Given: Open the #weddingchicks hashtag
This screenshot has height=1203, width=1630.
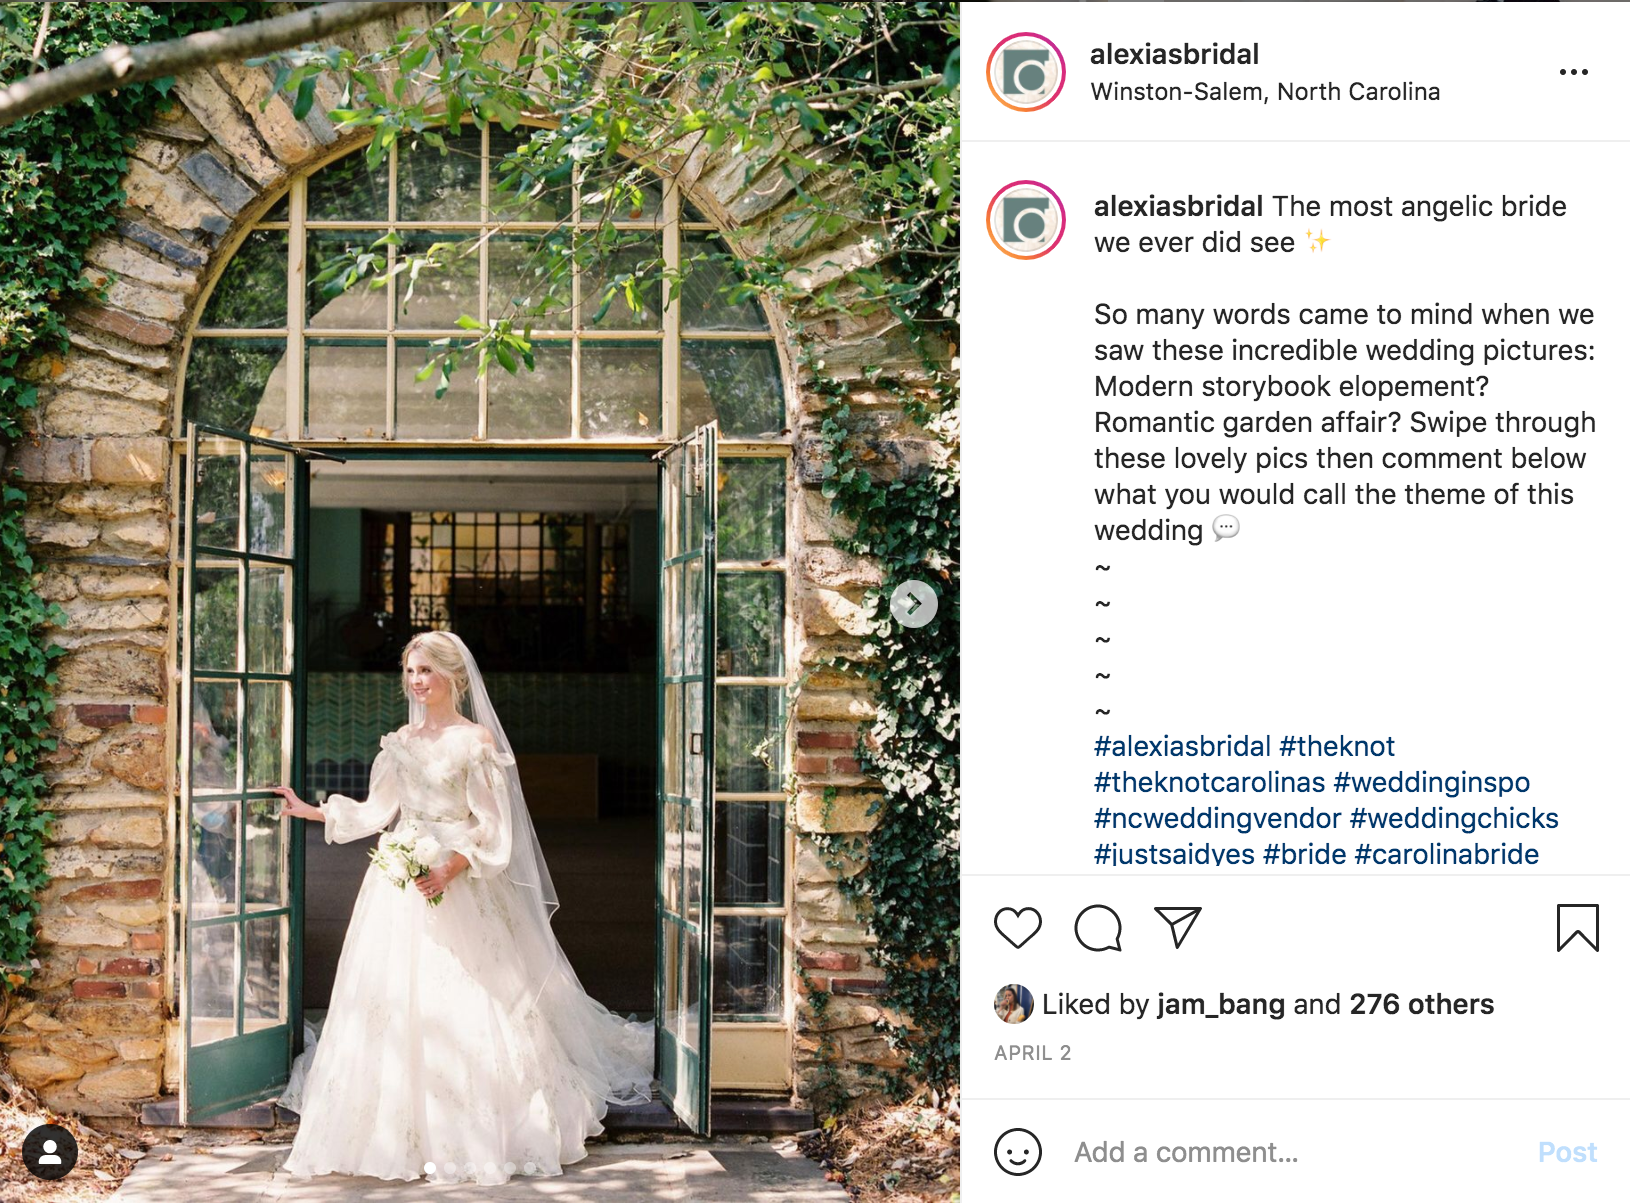Looking at the screenshot, I should [1454, 818].
